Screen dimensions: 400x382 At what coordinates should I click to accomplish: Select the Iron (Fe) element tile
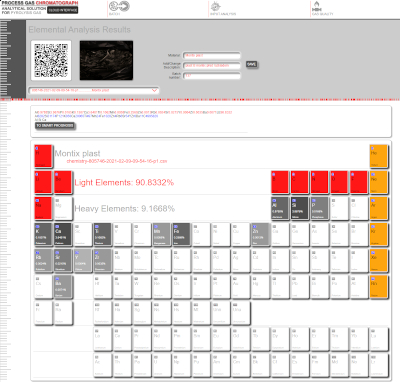tap(181, 235)
